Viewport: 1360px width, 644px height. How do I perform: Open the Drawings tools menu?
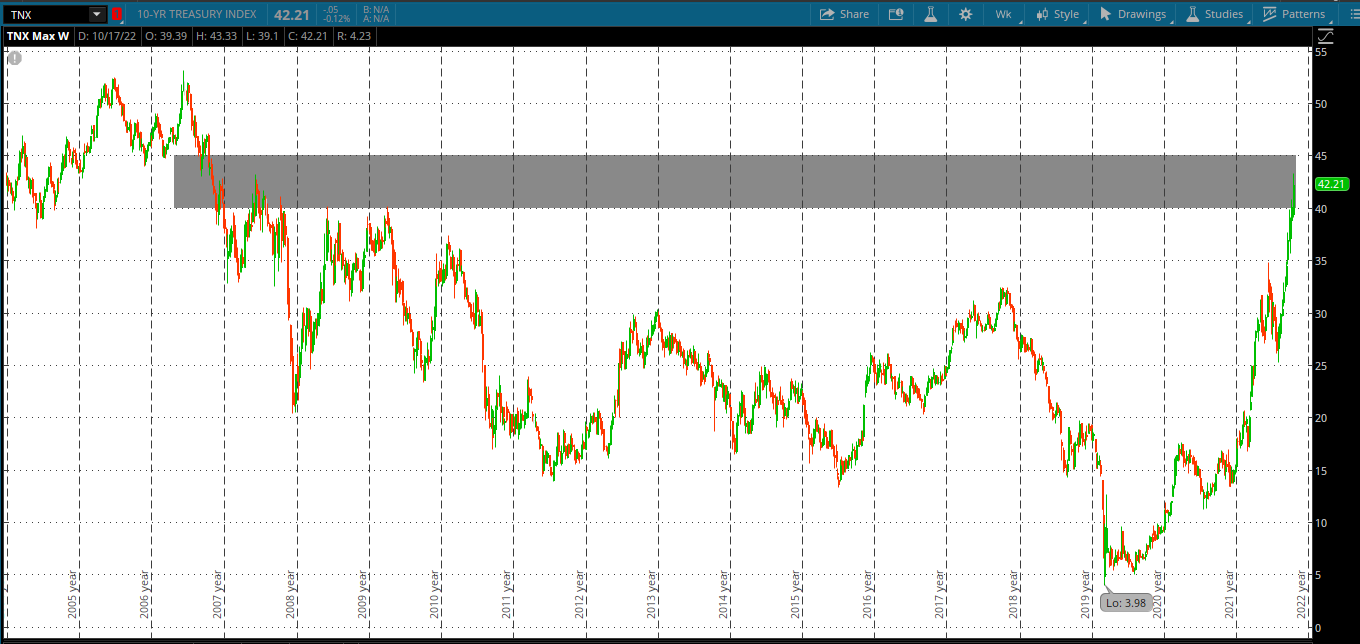pyautogui.click(x=1133, y=14)
